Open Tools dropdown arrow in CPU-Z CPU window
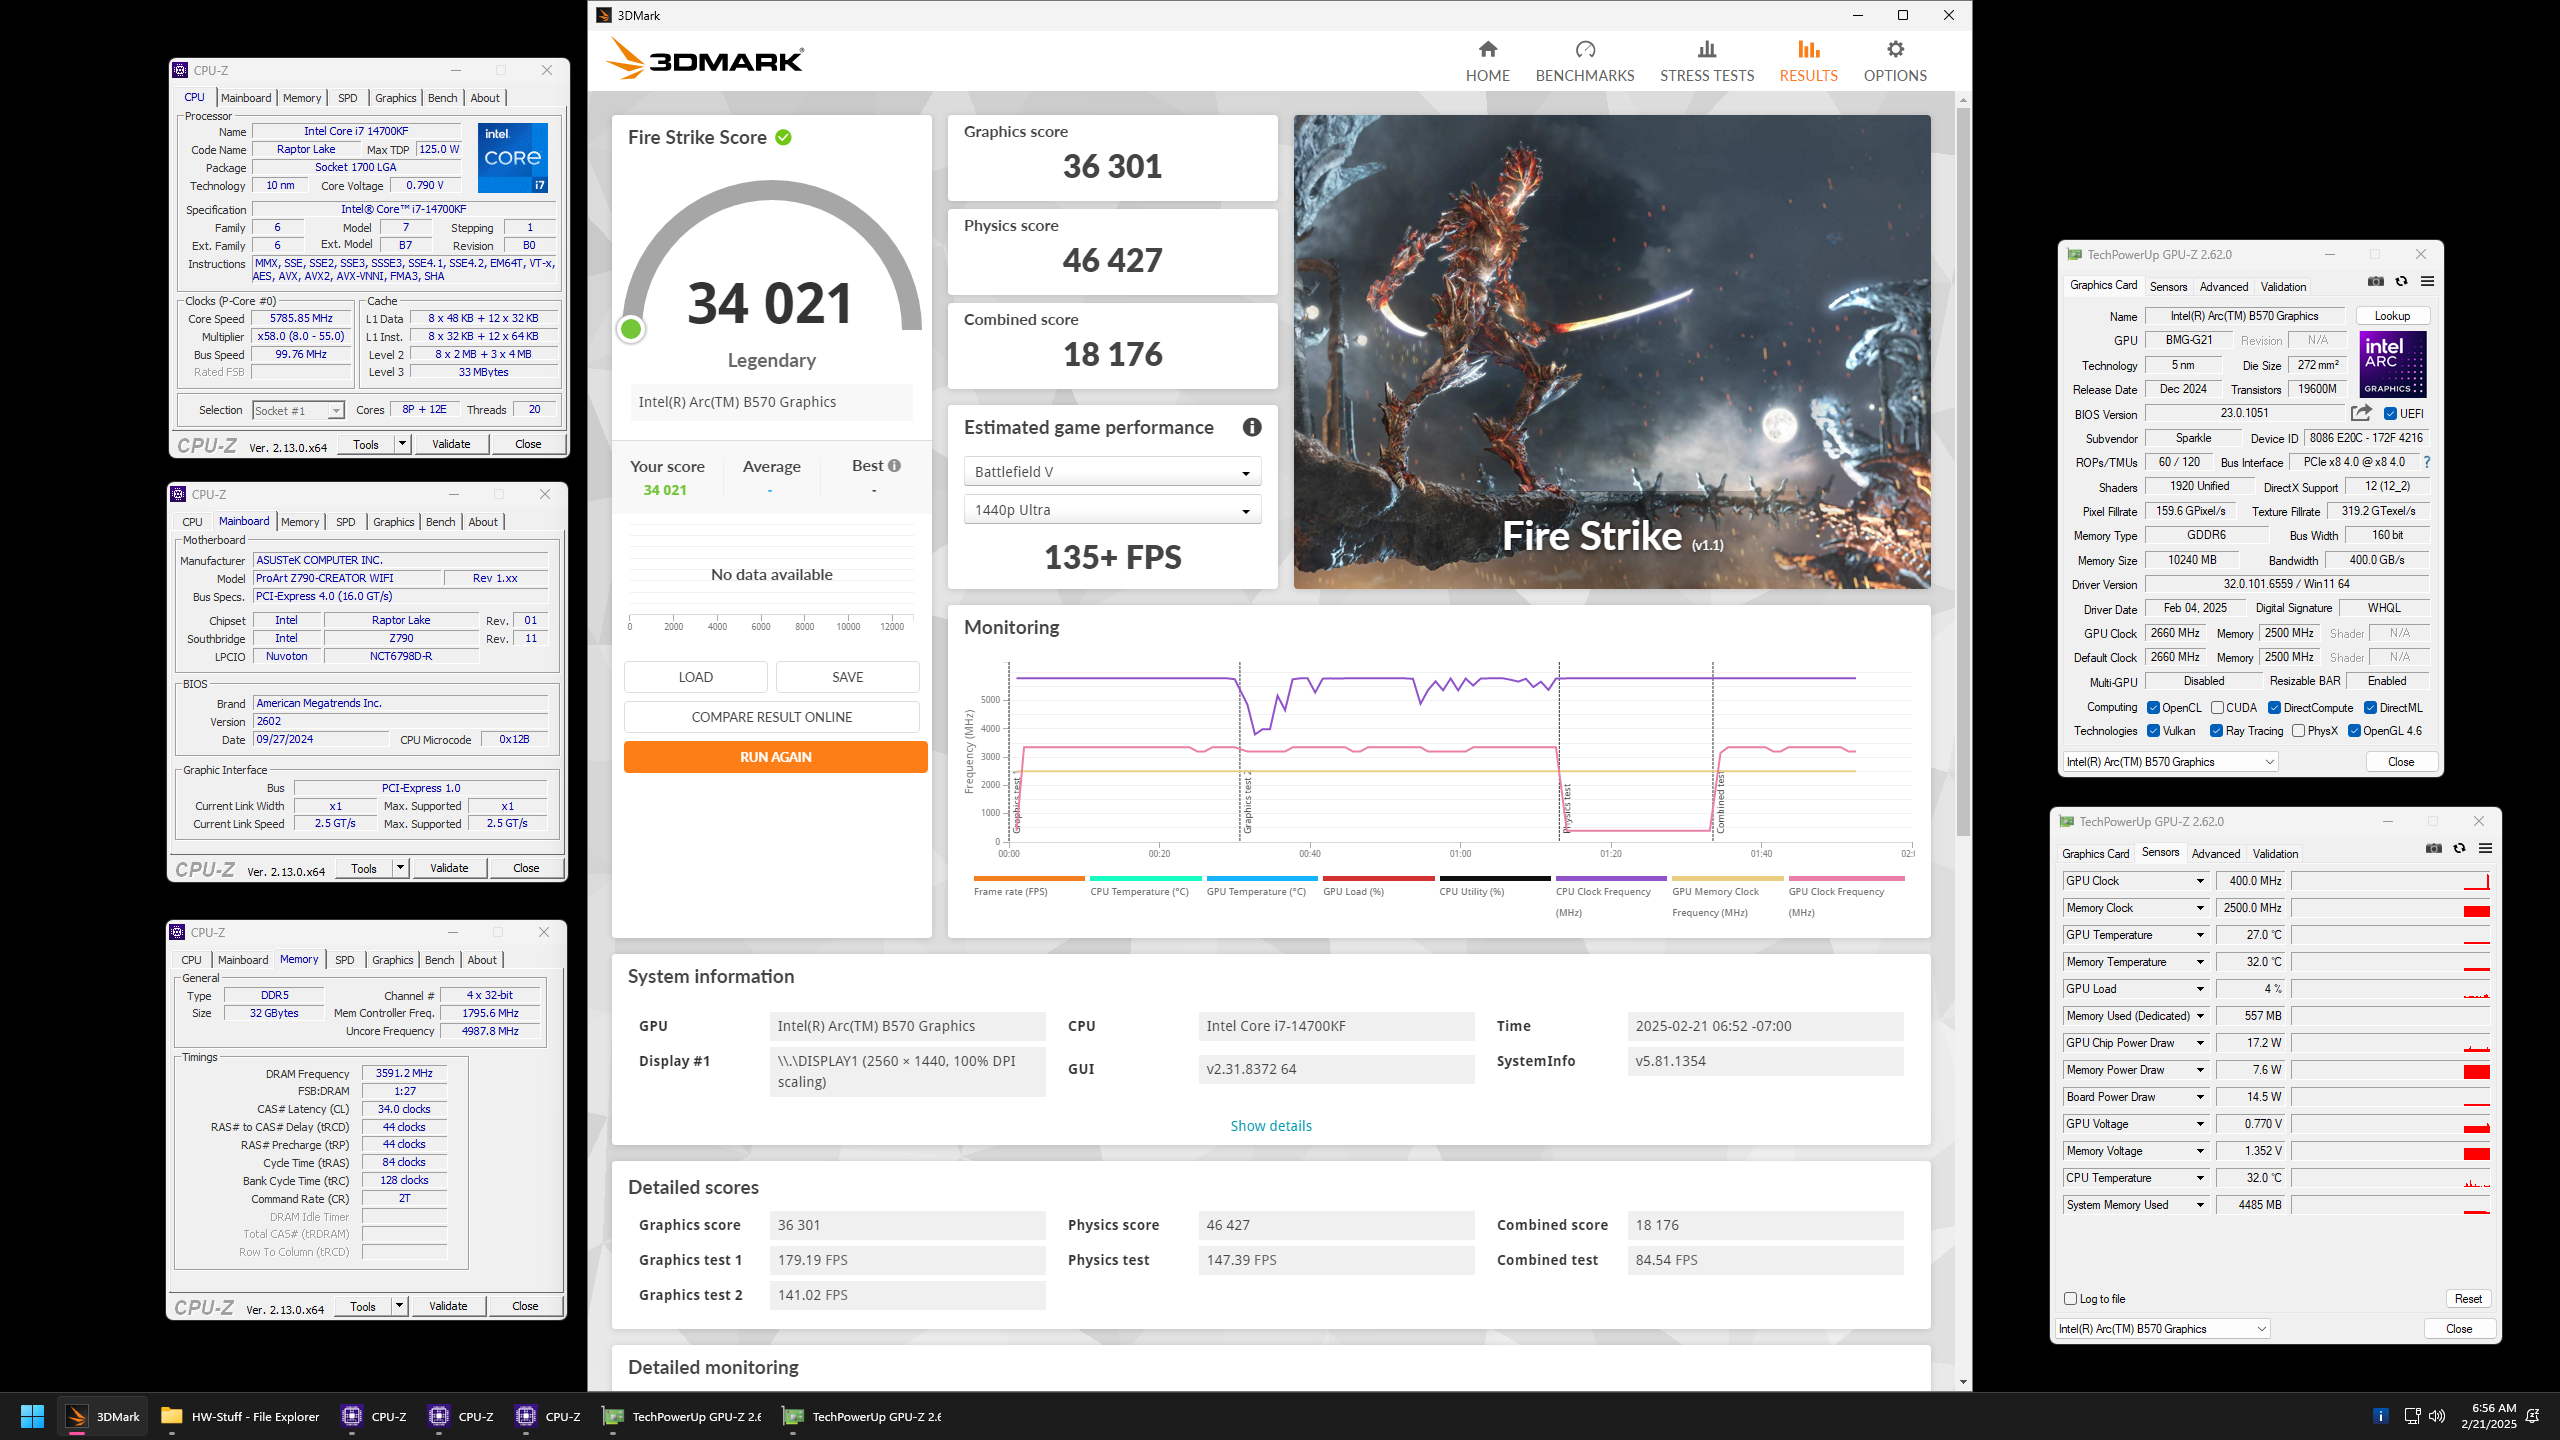The image size is (2560, 1440). point(402,444)
